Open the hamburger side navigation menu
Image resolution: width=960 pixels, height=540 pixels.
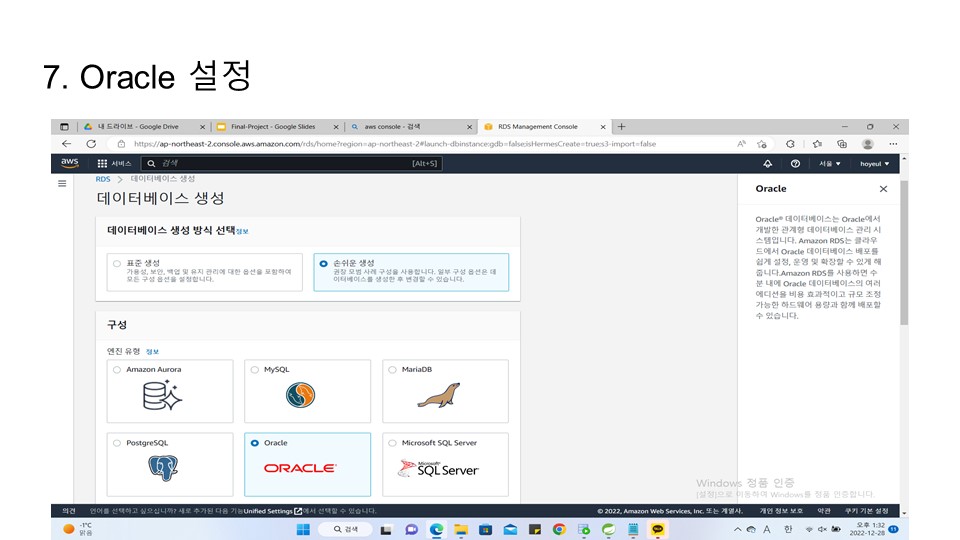click(x=62, y=183)
